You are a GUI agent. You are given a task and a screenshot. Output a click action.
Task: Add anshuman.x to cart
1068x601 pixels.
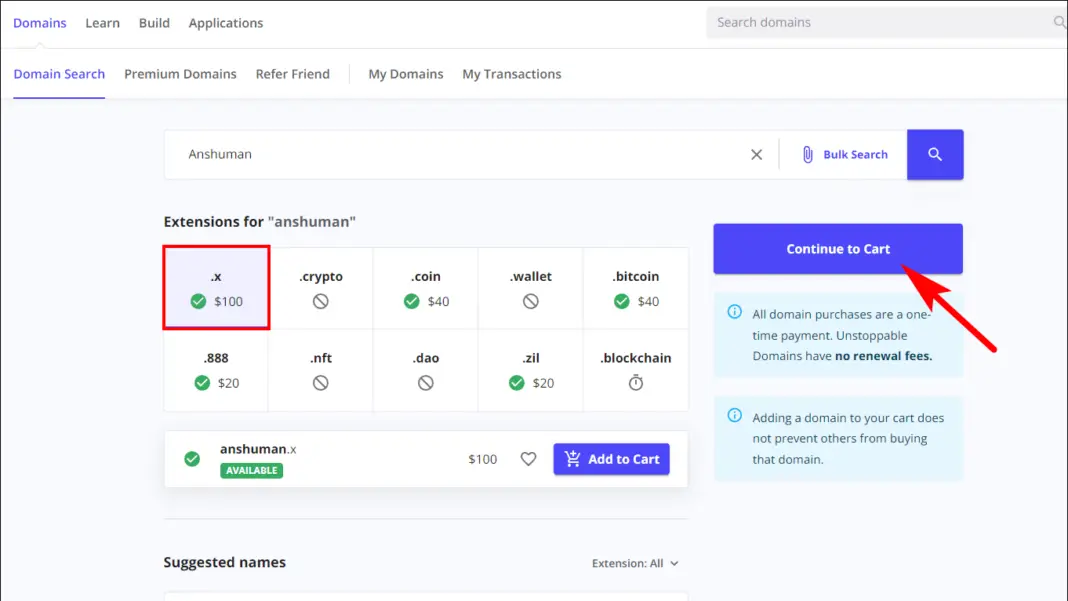(x=611, y=459)
